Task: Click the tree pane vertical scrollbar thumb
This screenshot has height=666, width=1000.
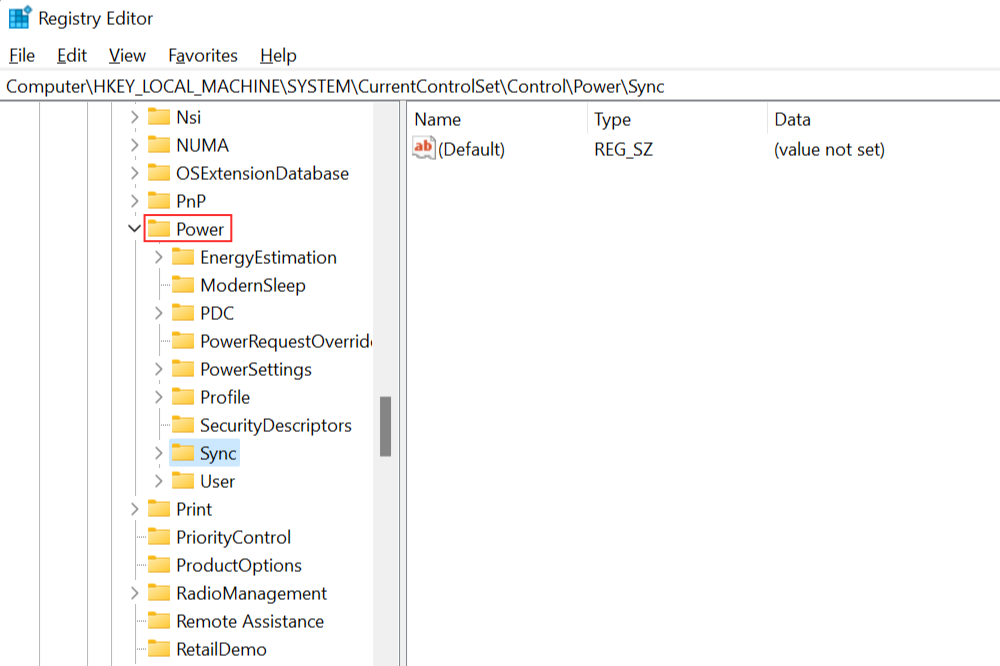Action: click(x=385, y=427)
